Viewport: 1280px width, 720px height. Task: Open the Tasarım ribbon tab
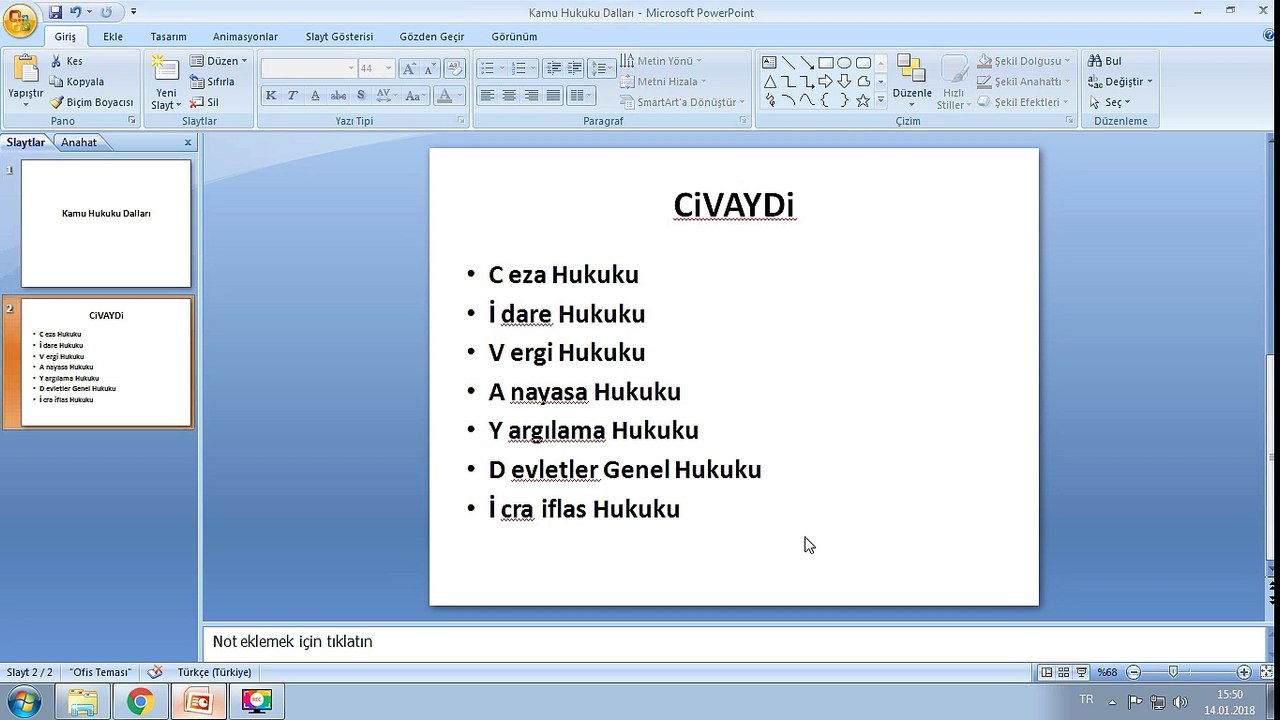click(x=169, y=36)
